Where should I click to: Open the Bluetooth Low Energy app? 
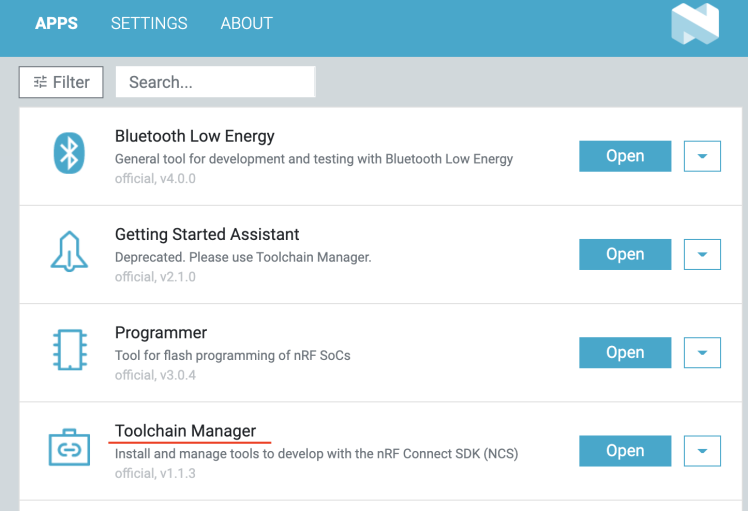[x=625, y=156]
